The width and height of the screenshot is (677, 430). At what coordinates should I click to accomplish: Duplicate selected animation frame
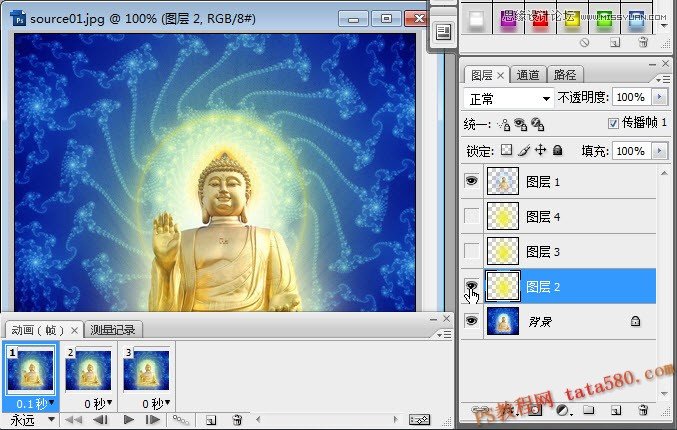click(x=211, y=420)
